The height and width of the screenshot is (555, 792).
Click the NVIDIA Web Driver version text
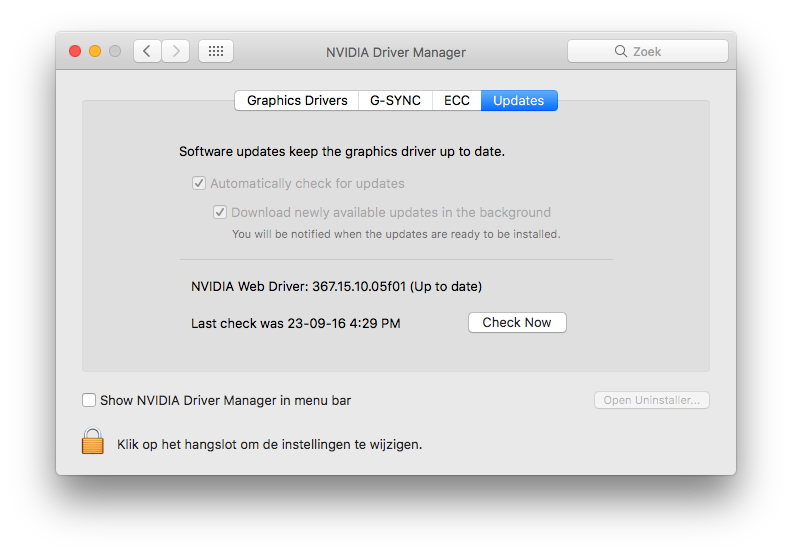pyautogui.click(x=336, y=286)
